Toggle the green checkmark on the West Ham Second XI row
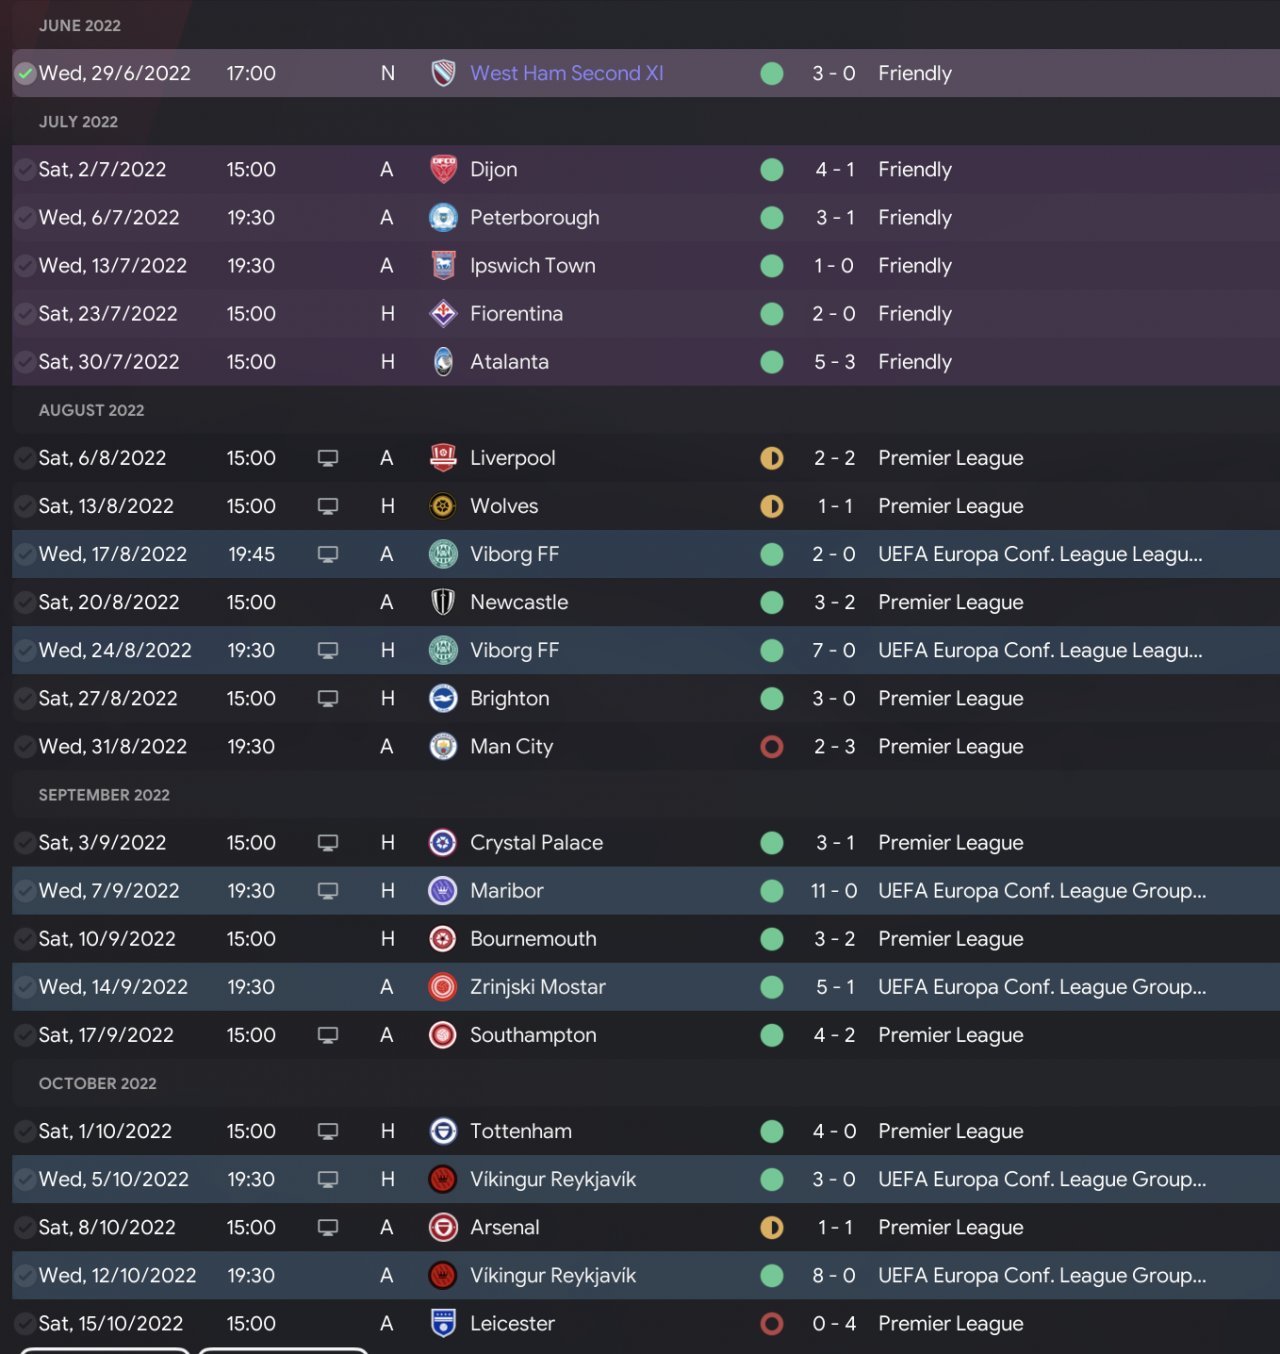Screen dimensions: 1280x1354 (x=25, y=74)
